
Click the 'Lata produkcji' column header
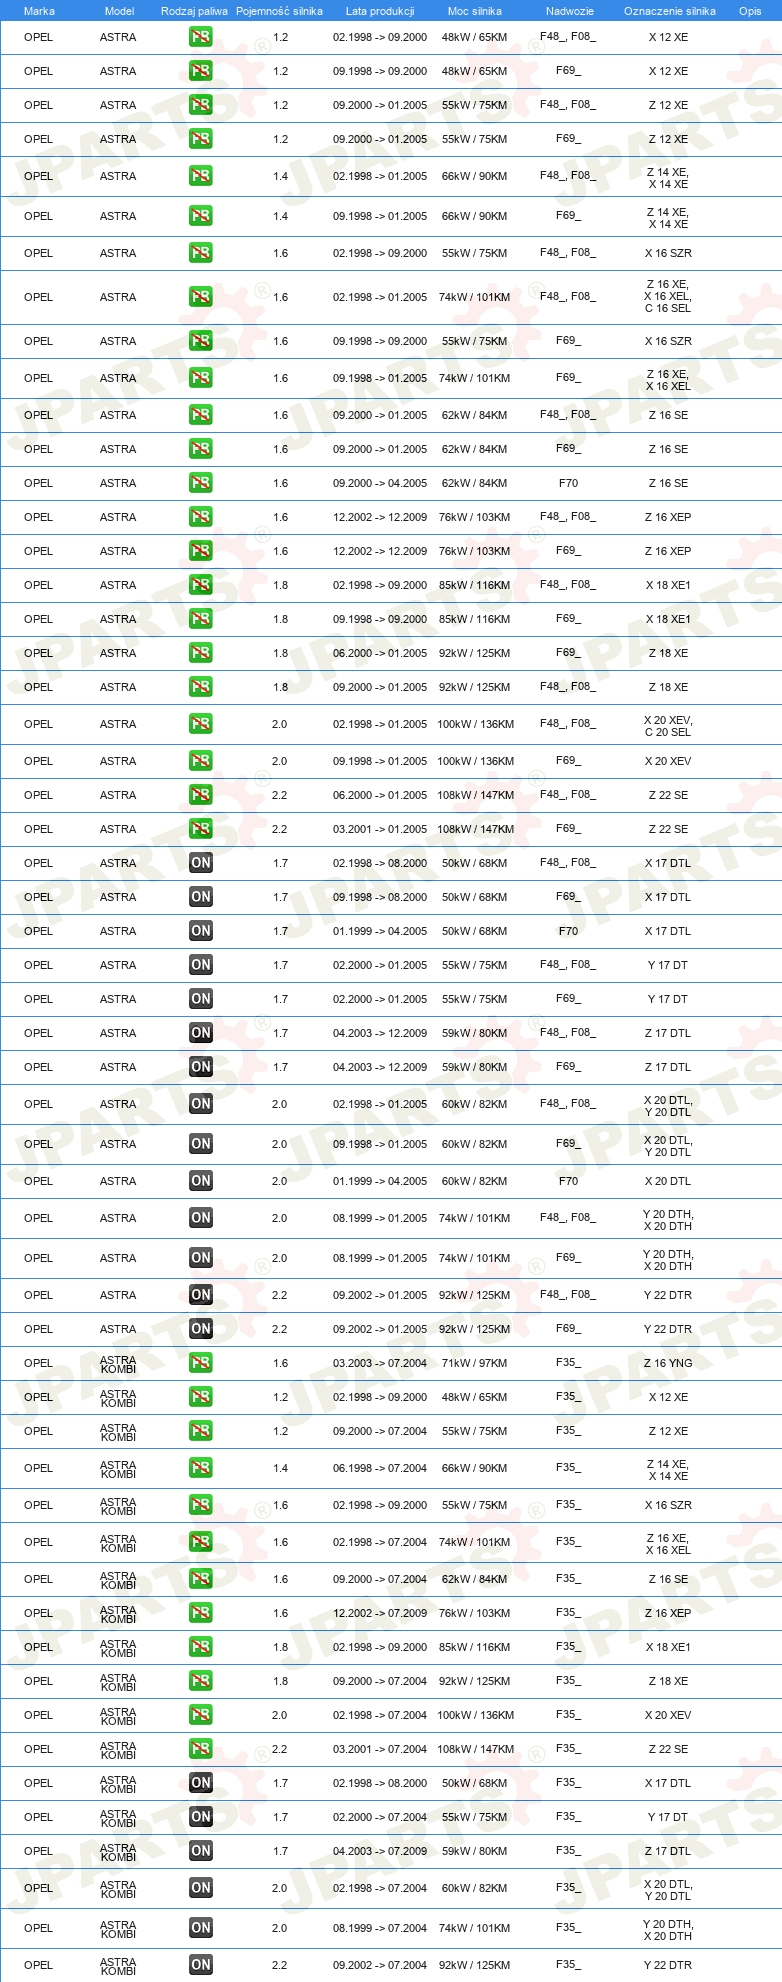pyautogui.click(x=380, y=11)
